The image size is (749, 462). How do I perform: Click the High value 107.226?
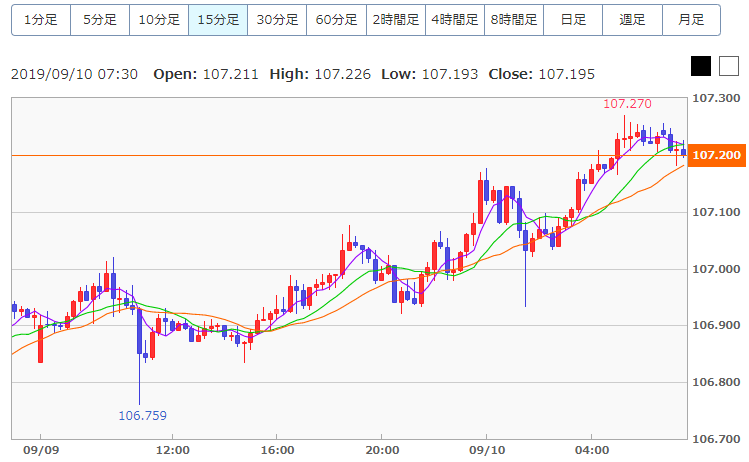342,74
